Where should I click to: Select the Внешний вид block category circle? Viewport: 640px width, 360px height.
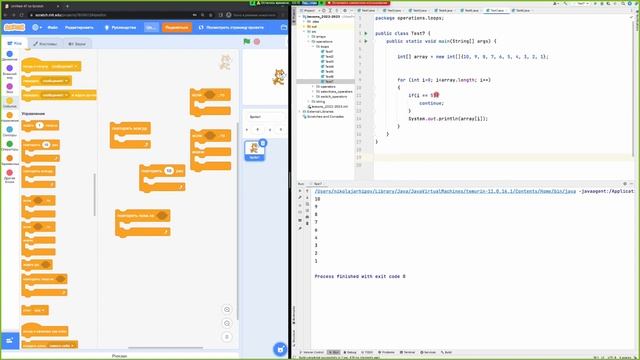point(9,68)
